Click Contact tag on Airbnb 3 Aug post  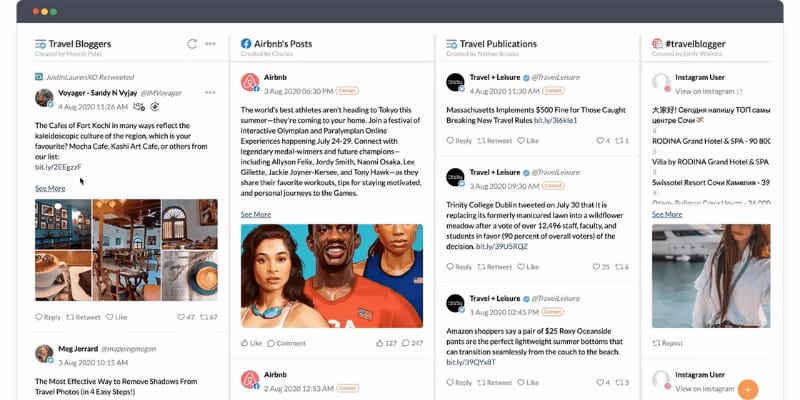point(347,91)
